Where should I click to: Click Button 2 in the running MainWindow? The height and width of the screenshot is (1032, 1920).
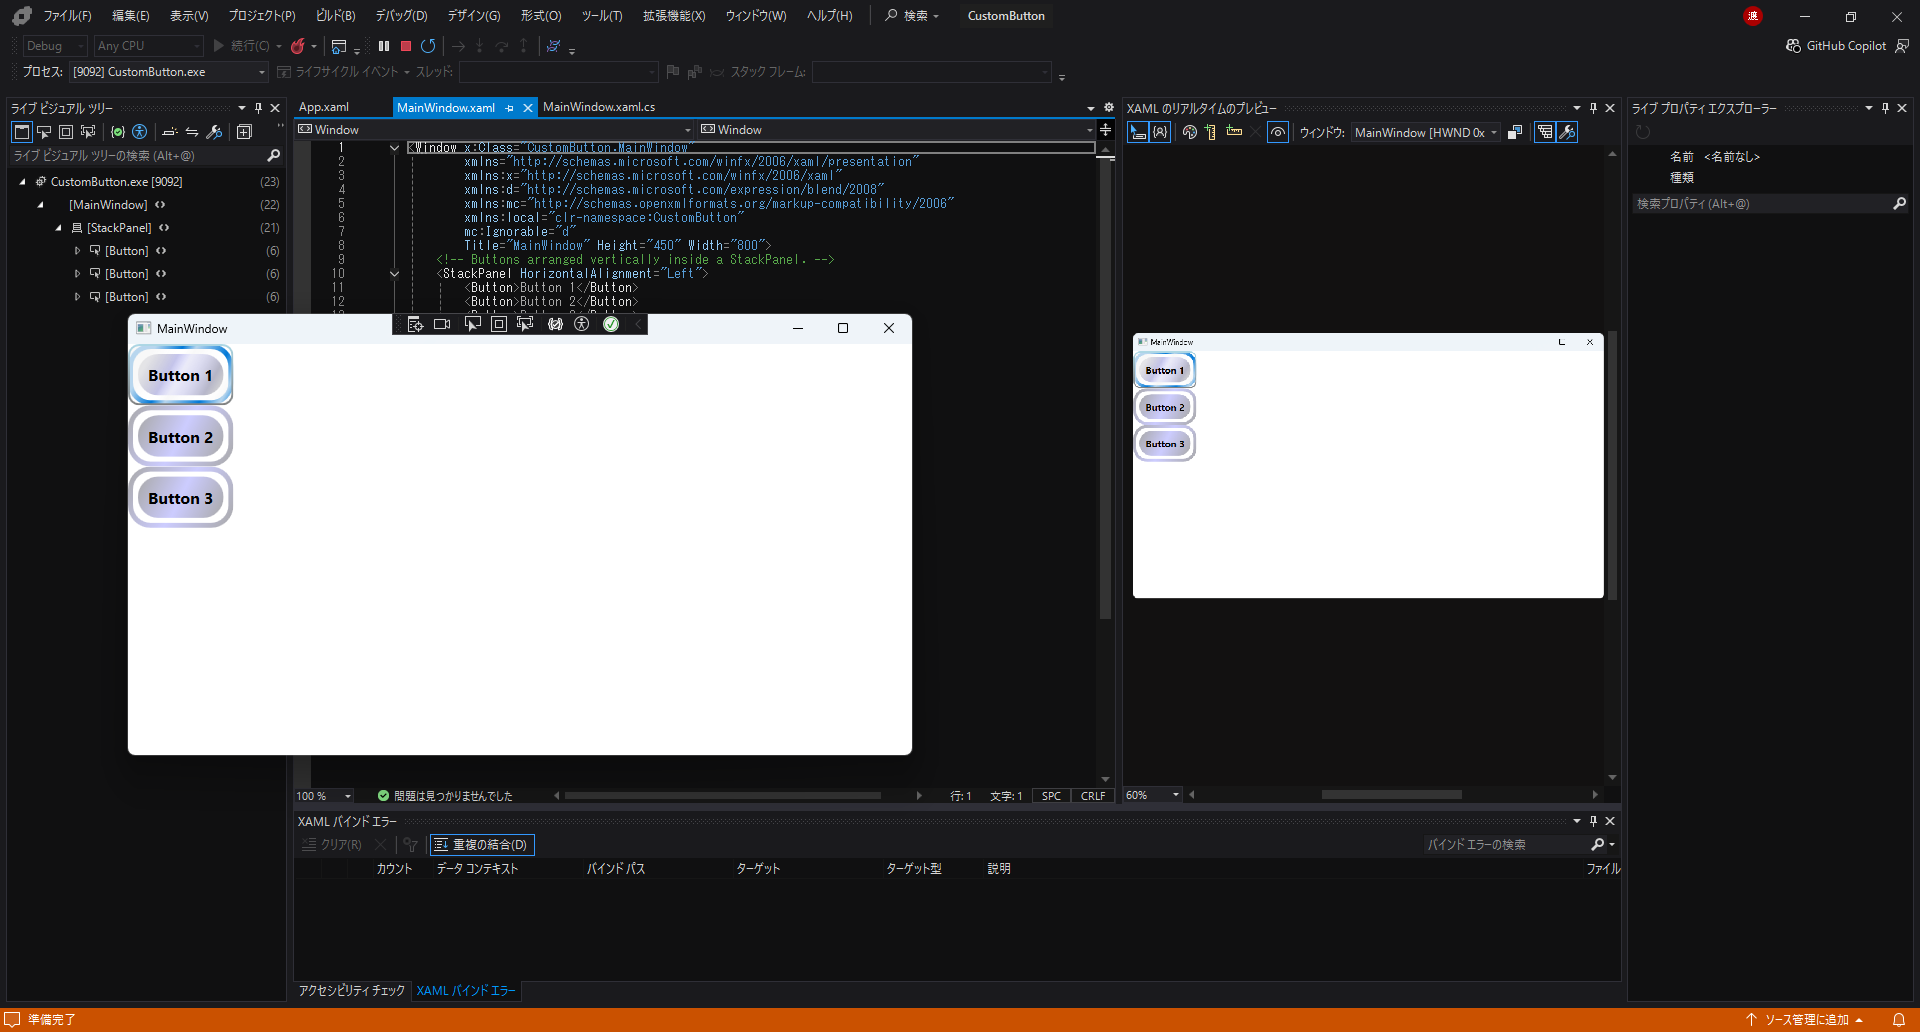pyautogui.click(x=181, y=437)
